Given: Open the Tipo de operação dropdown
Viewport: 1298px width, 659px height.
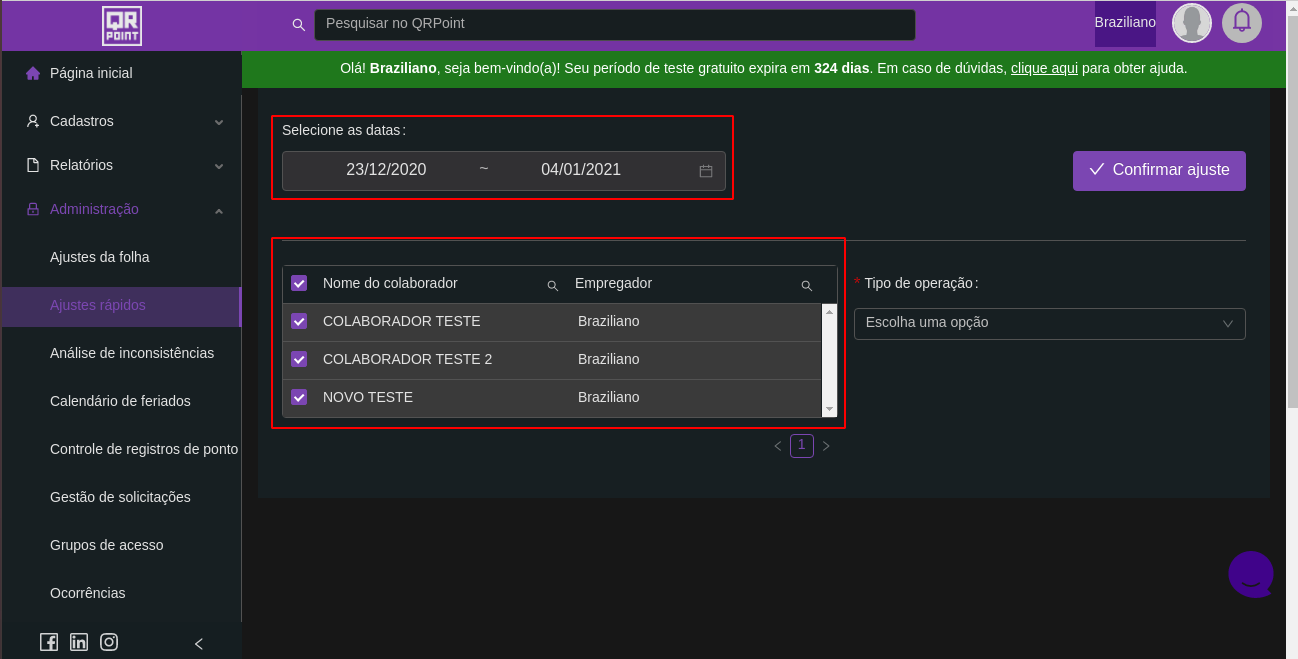Looking at the screenshot, I should coord(1049,323).
